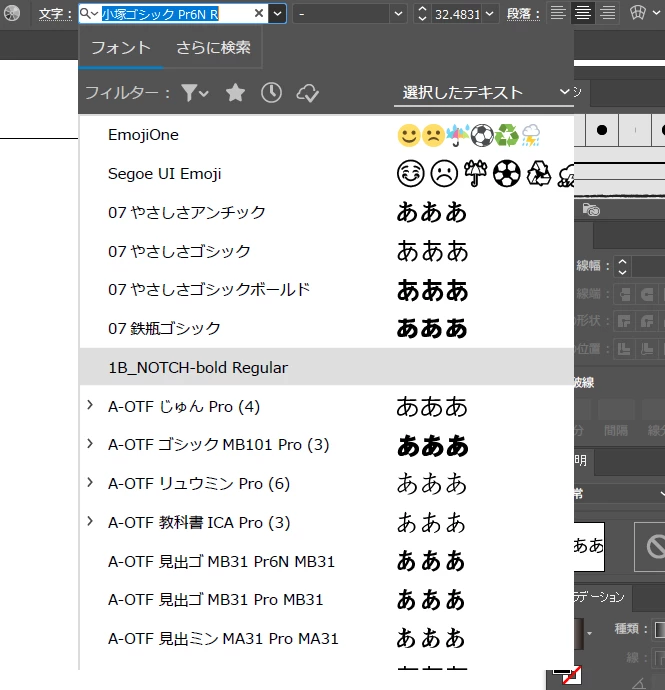The width and height of the screenshot is (665, 690).
Task: Align paragraph text left
Action: (558, 12)
